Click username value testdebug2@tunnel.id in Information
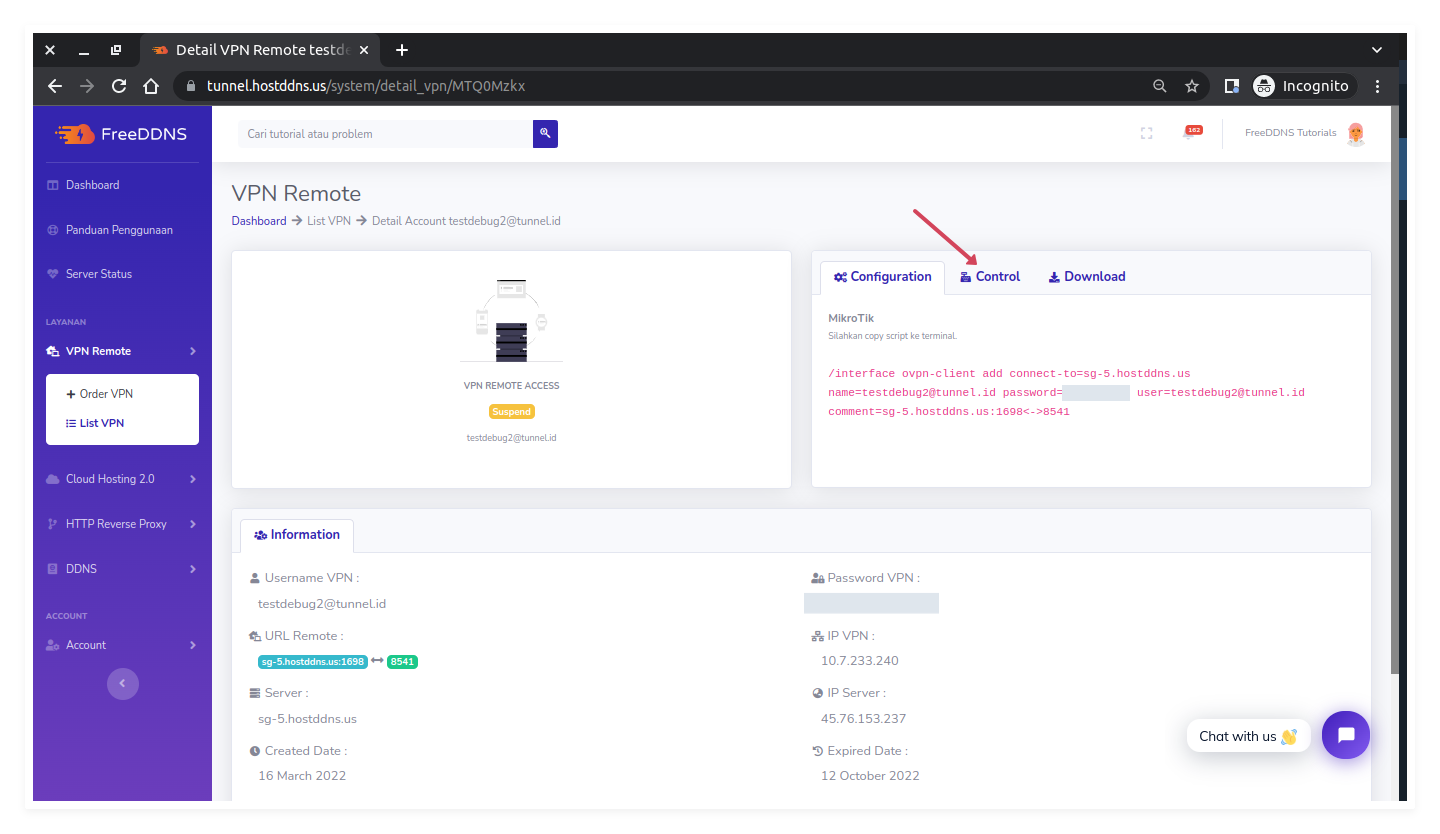 coord(322,604)
